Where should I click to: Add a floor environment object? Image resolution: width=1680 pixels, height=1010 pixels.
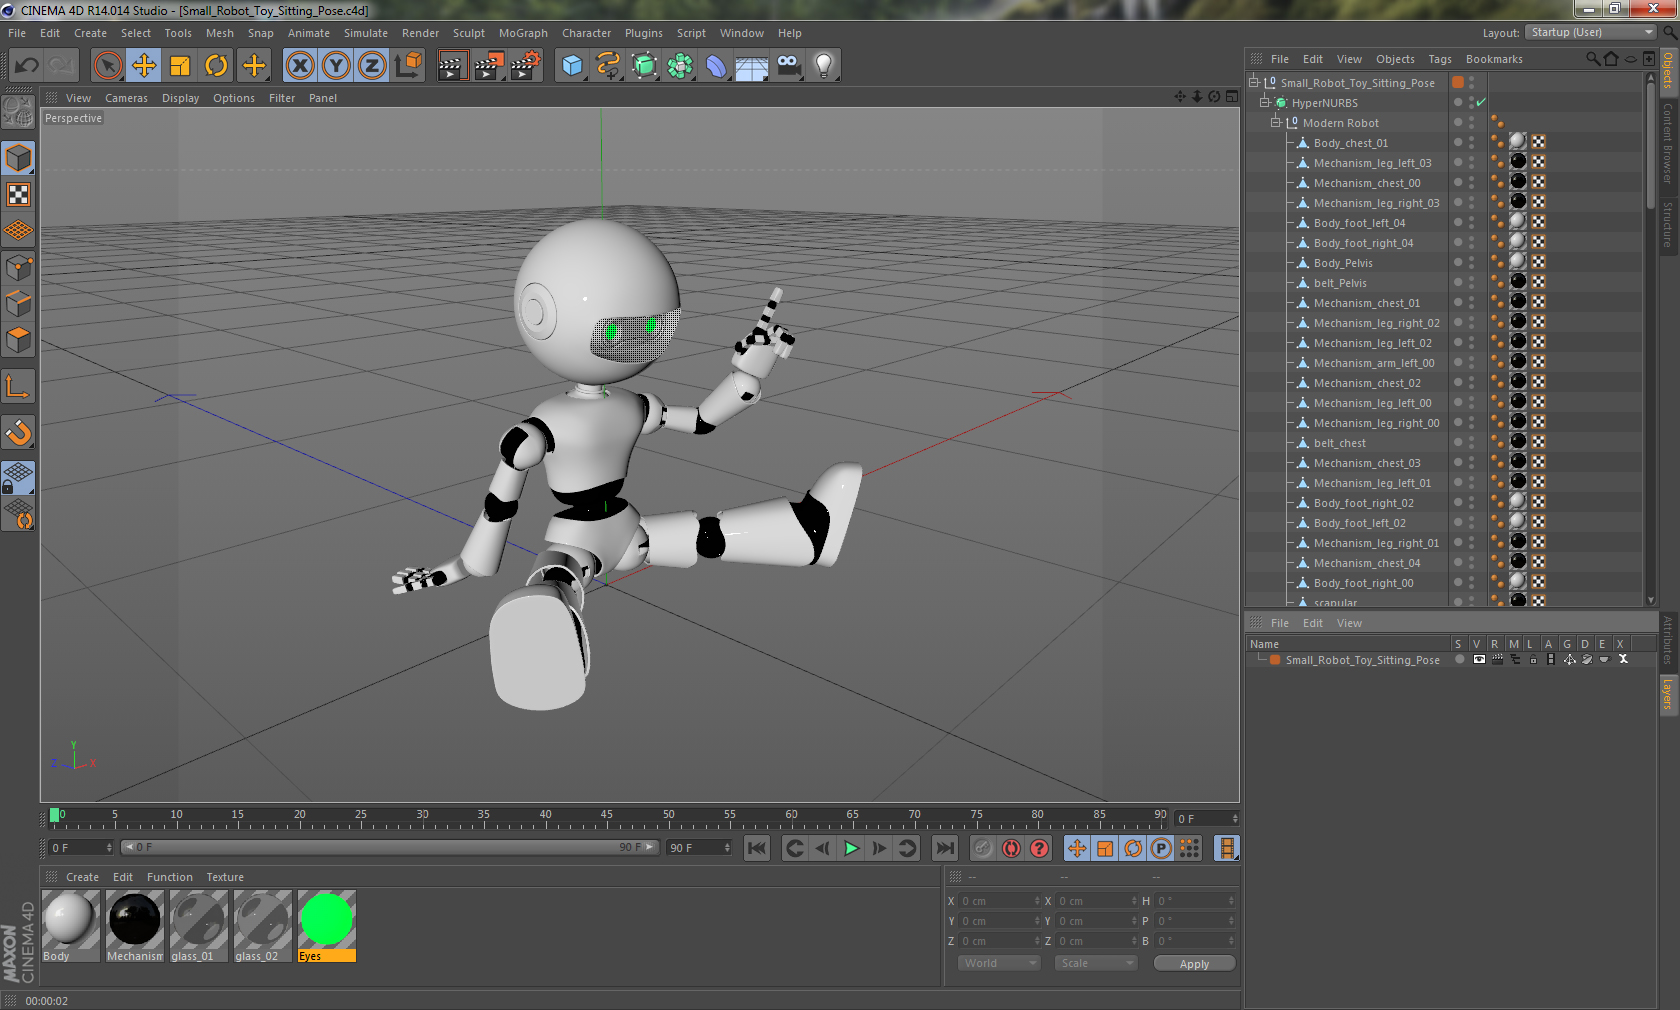[x=752, y=66]
